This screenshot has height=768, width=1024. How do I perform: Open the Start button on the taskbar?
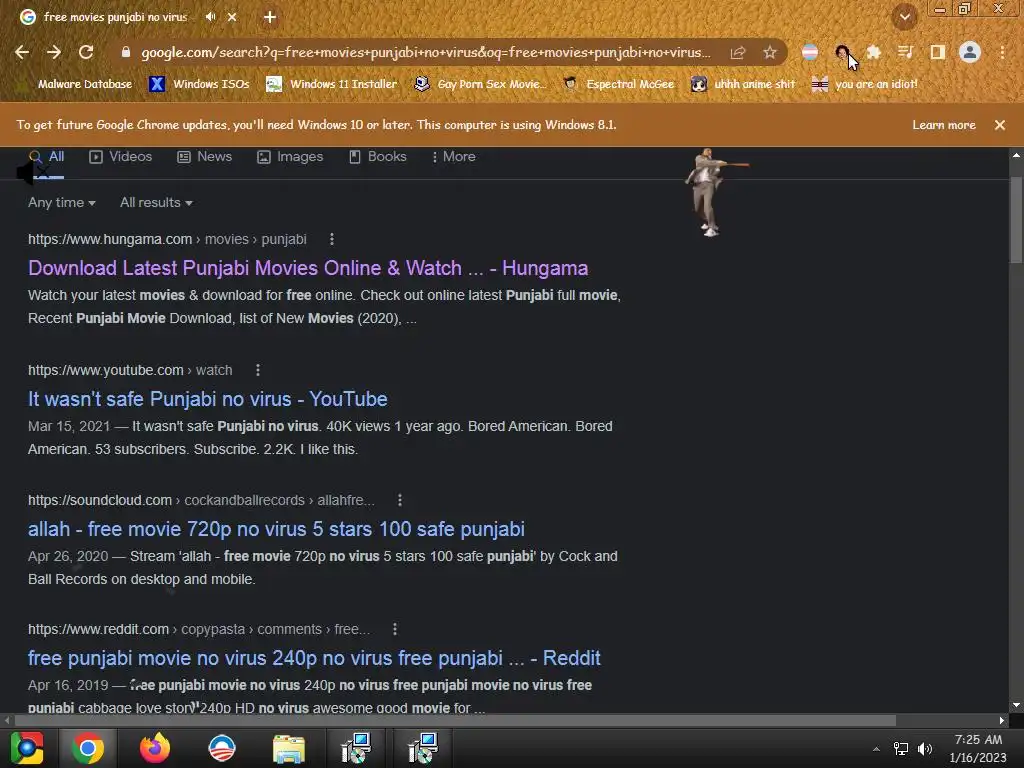27,748
